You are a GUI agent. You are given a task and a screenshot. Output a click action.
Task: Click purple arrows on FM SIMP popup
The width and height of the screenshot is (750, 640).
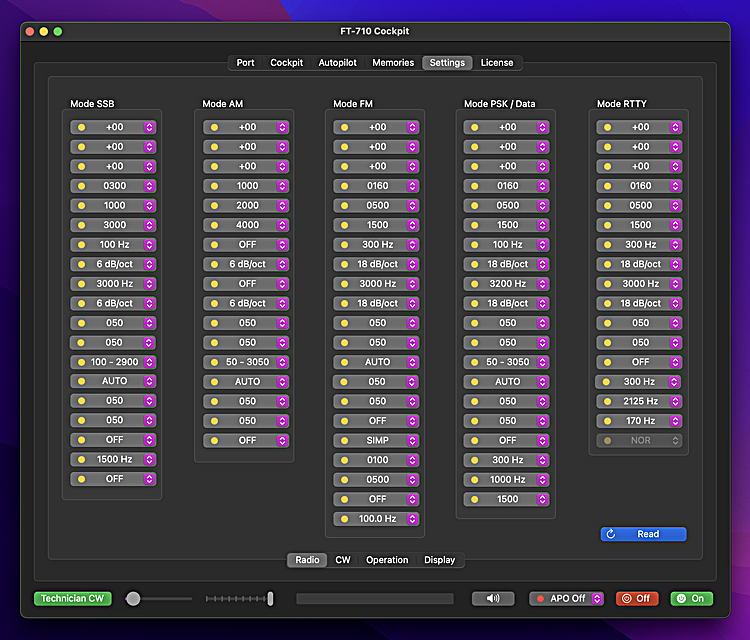[x=412, y=441]
